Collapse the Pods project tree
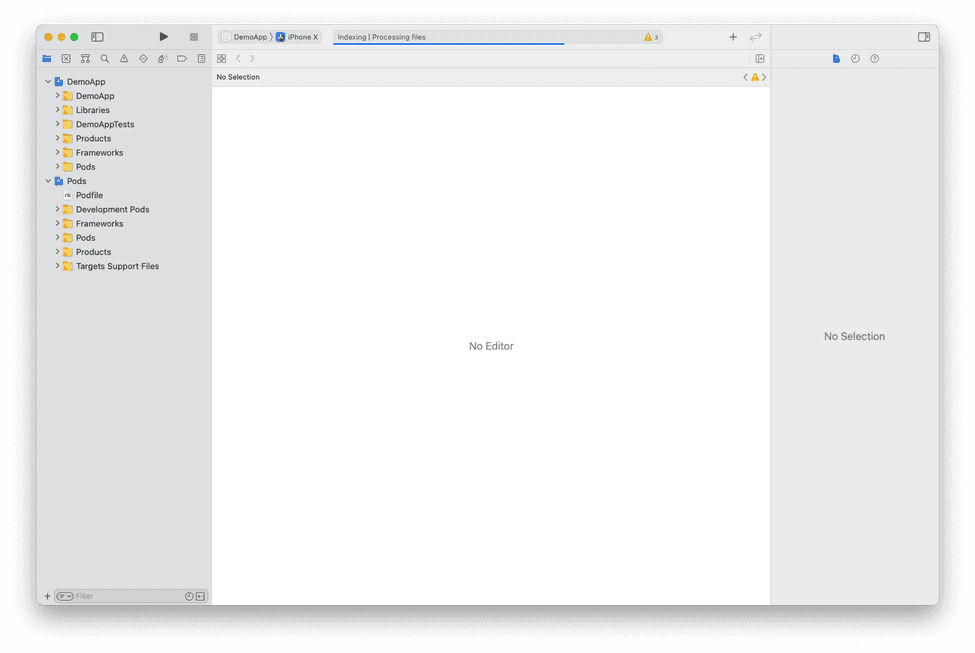 tap(47, 181)
